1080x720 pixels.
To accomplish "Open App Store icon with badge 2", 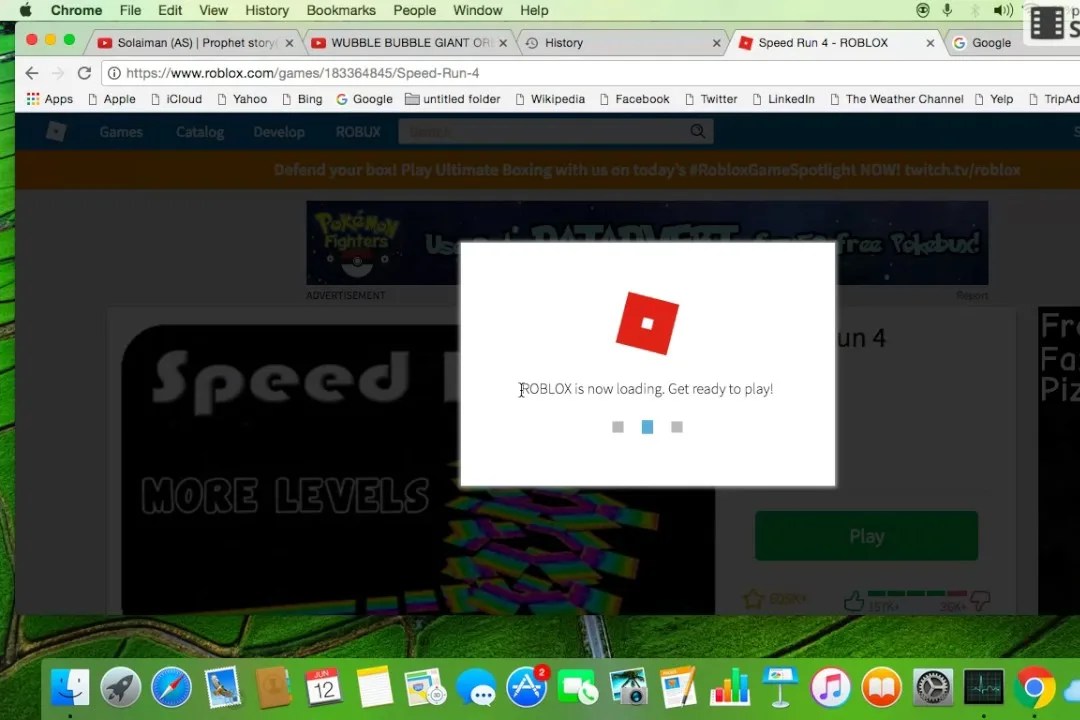I will point(527,687).
